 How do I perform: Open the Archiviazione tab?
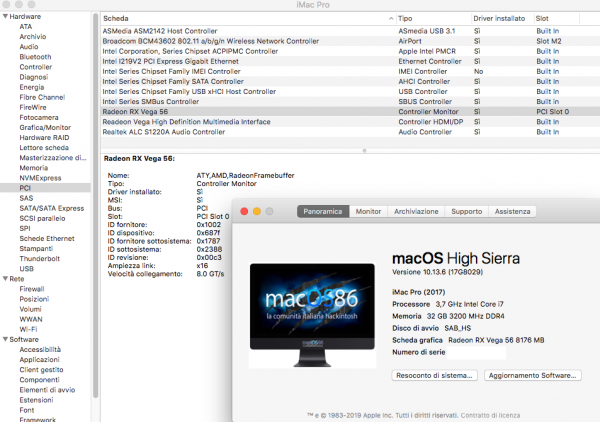pos(416,211)
